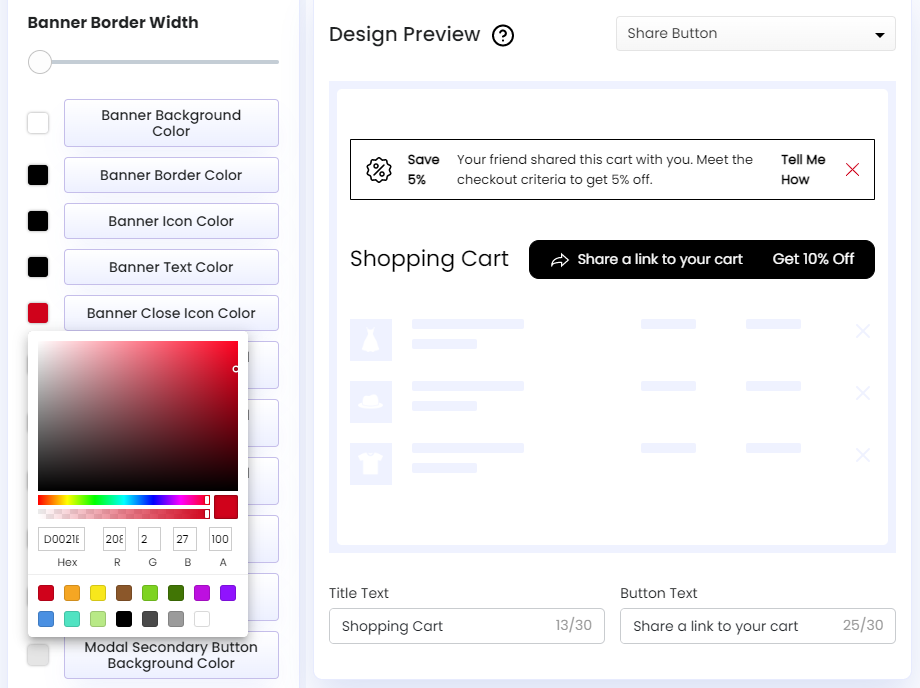Viewport: 920px width, 688px height.
Task: Click the share arrow icon on the black cart button
Action: pyautogui.click(x=560, y=259)
